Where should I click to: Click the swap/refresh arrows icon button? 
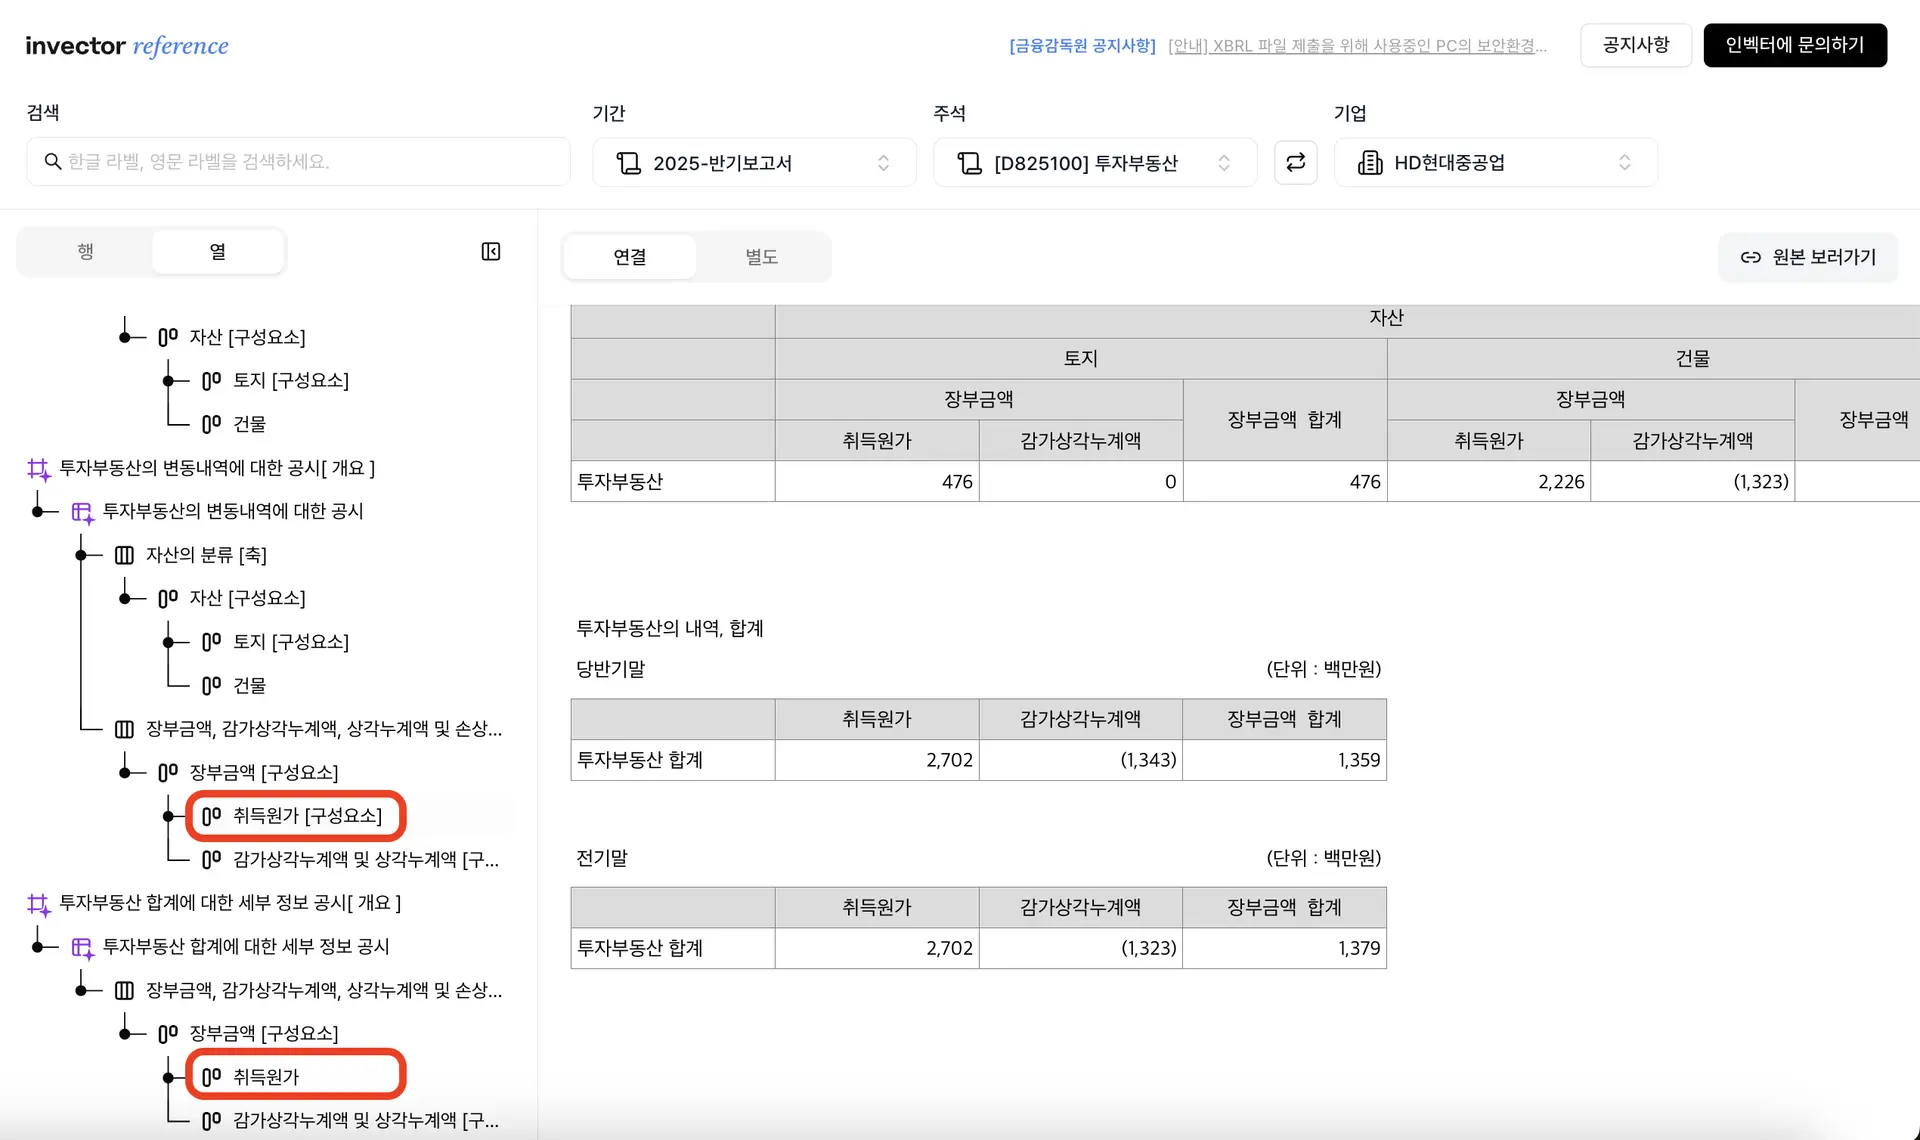coord(1295,162)
